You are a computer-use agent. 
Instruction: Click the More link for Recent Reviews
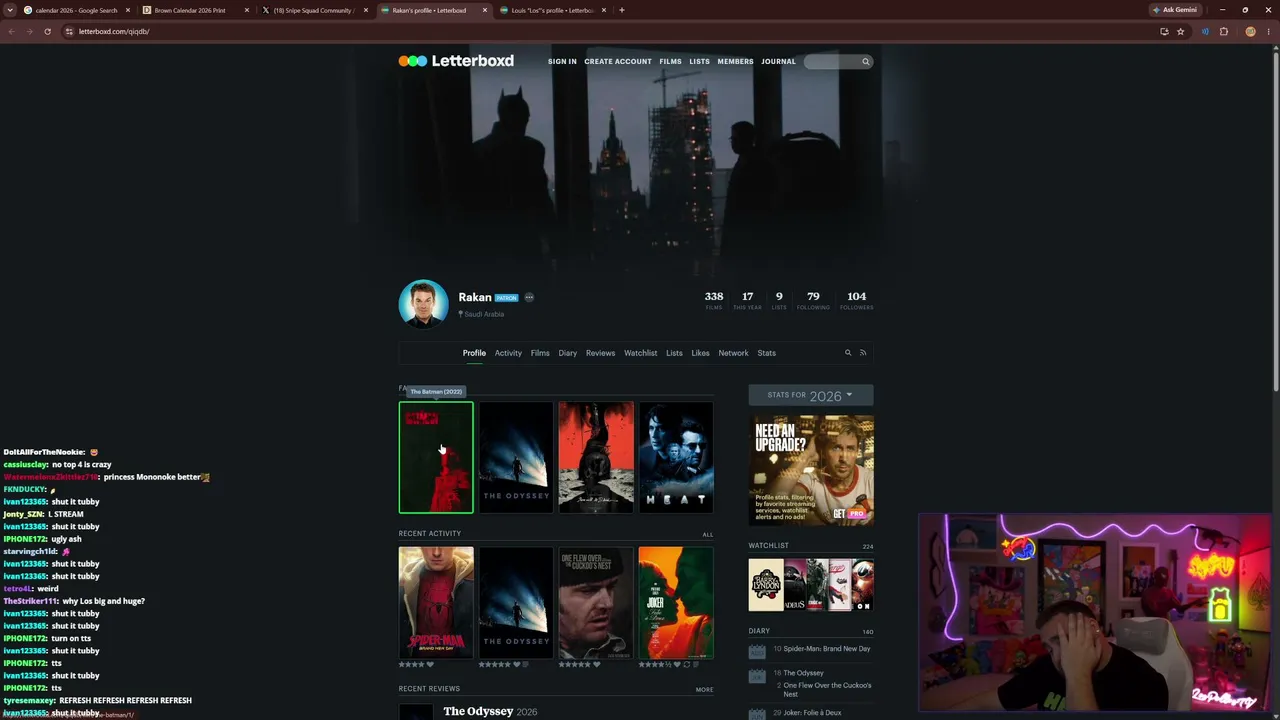click(x=705, y=689)
